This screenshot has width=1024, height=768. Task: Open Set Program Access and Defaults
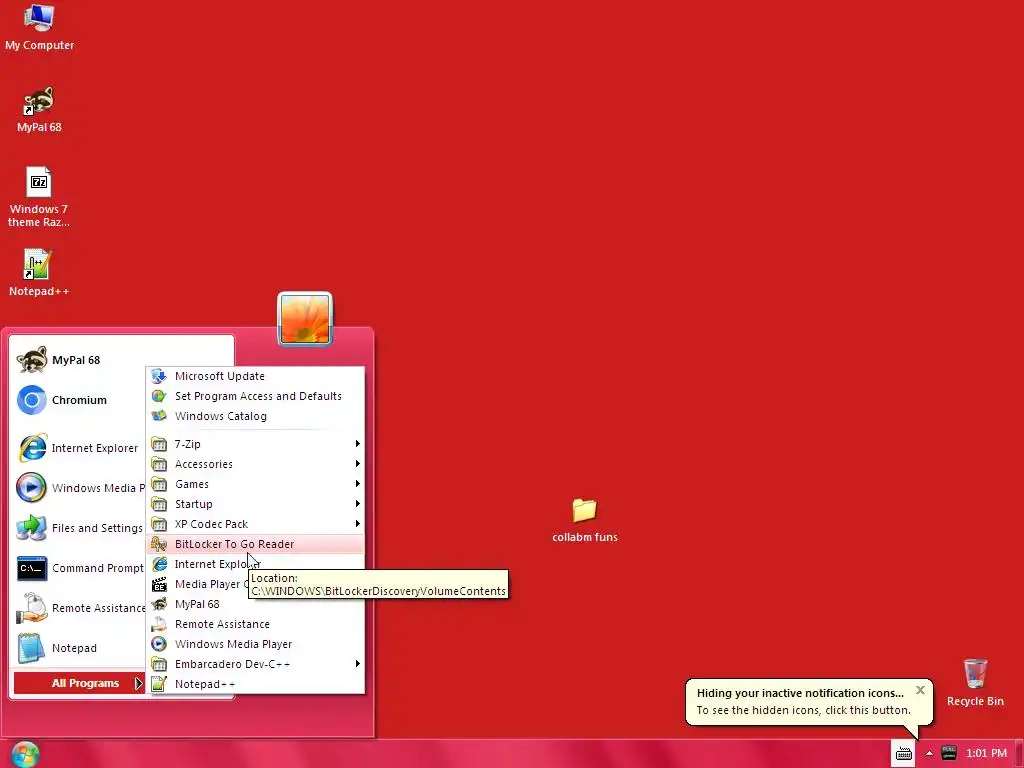click(255, 396)
